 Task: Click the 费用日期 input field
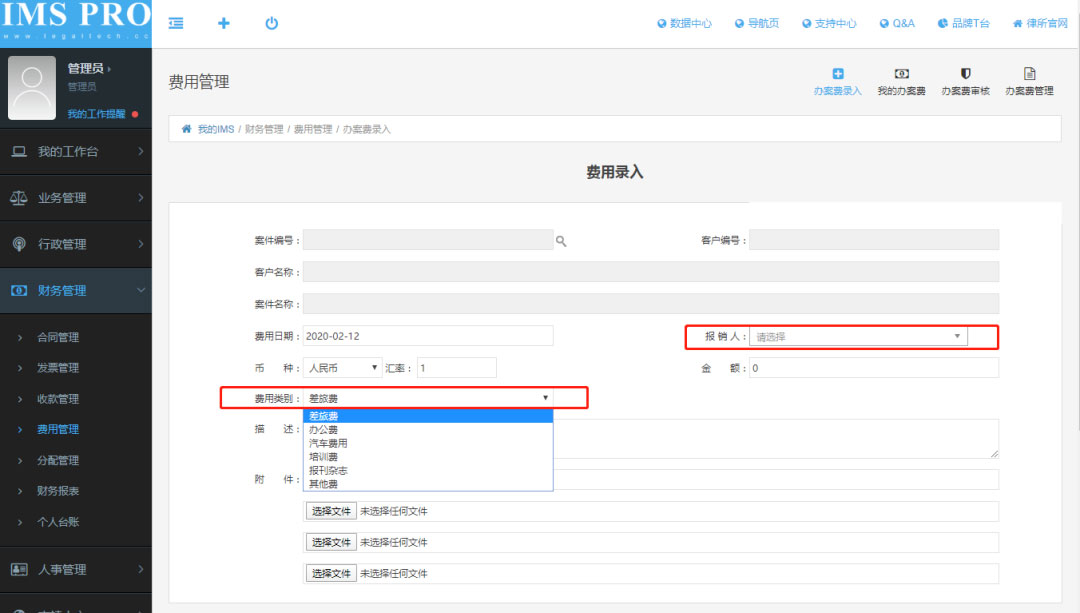click(427, 336)
